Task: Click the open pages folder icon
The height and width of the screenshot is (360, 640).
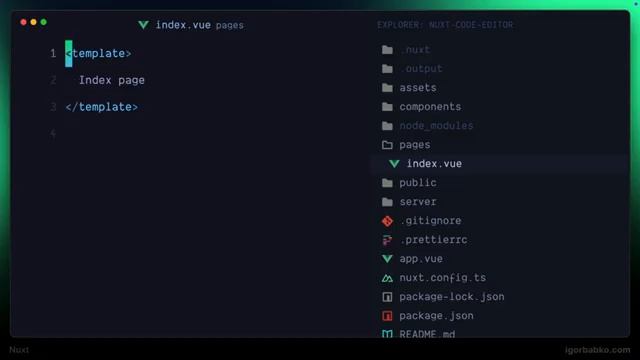Action: click(387, 145)
